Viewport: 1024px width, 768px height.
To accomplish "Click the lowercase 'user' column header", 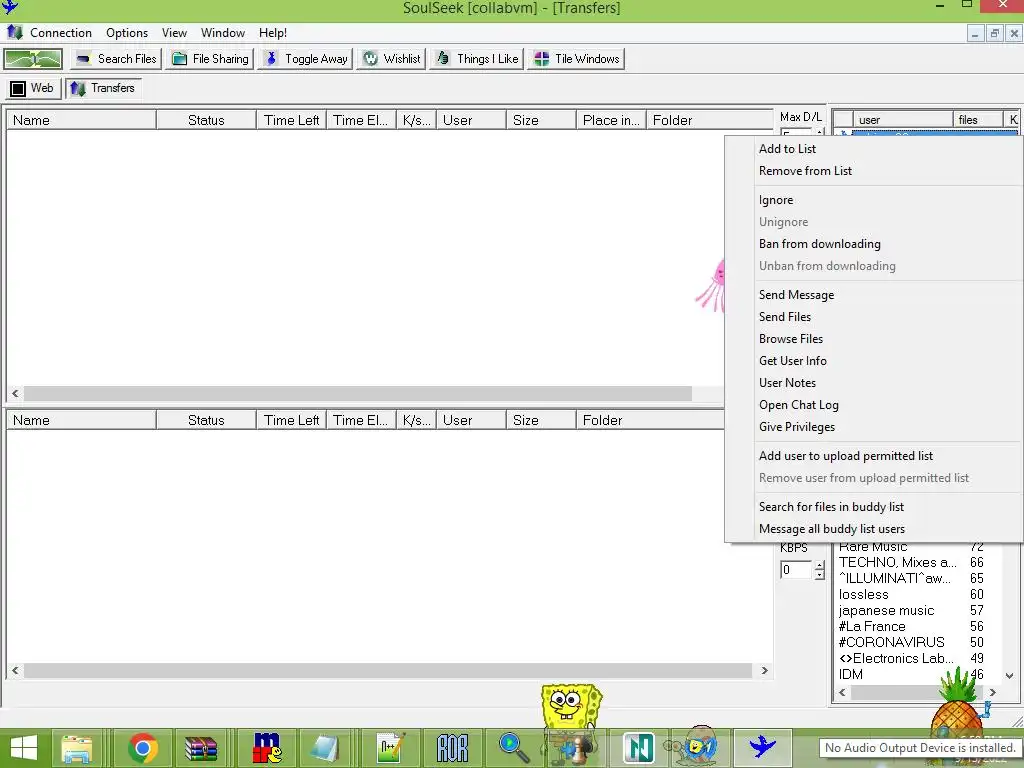I will (903, 120).
